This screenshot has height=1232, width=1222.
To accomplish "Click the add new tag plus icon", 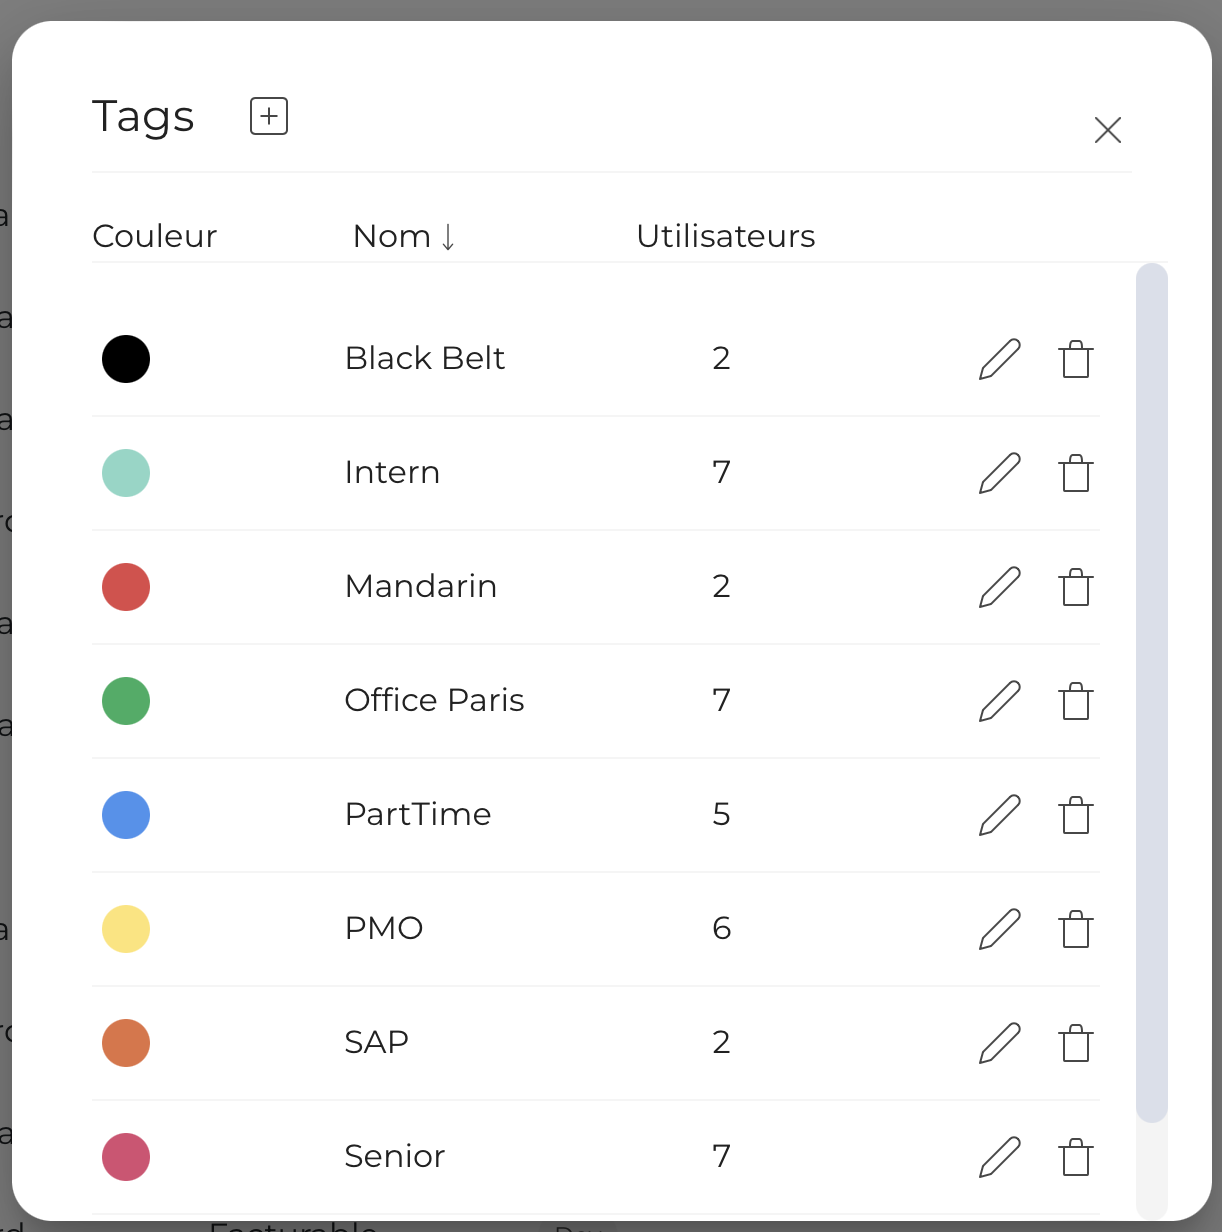I will 269,116.
